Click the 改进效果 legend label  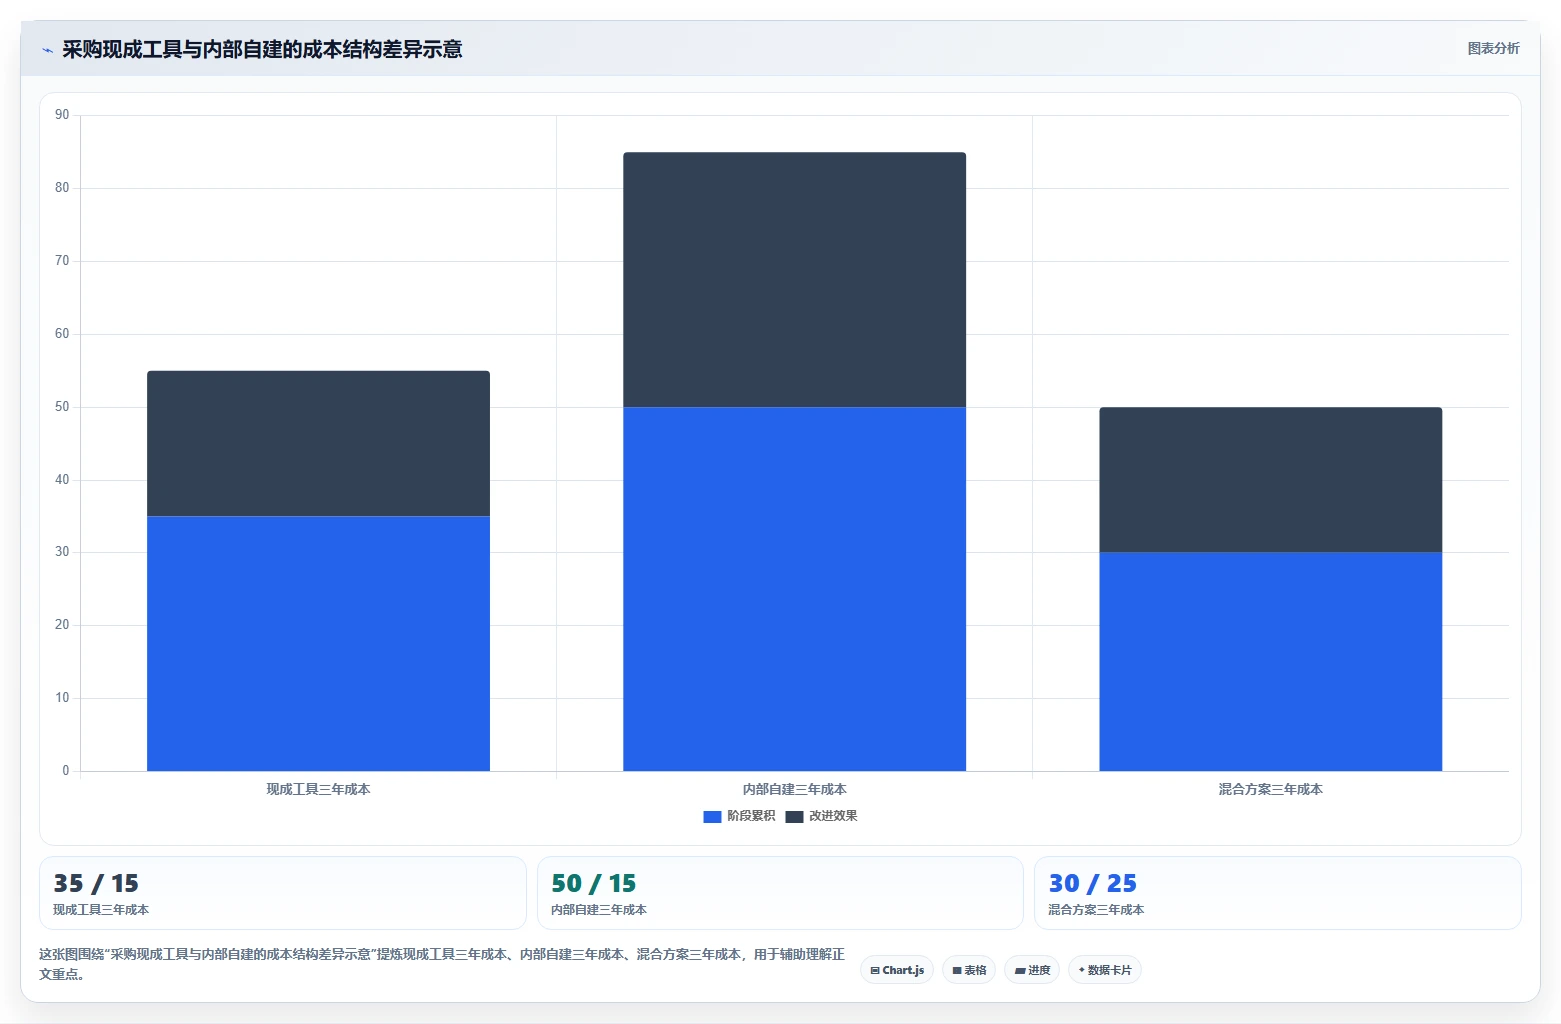click(x=833, y=816)
